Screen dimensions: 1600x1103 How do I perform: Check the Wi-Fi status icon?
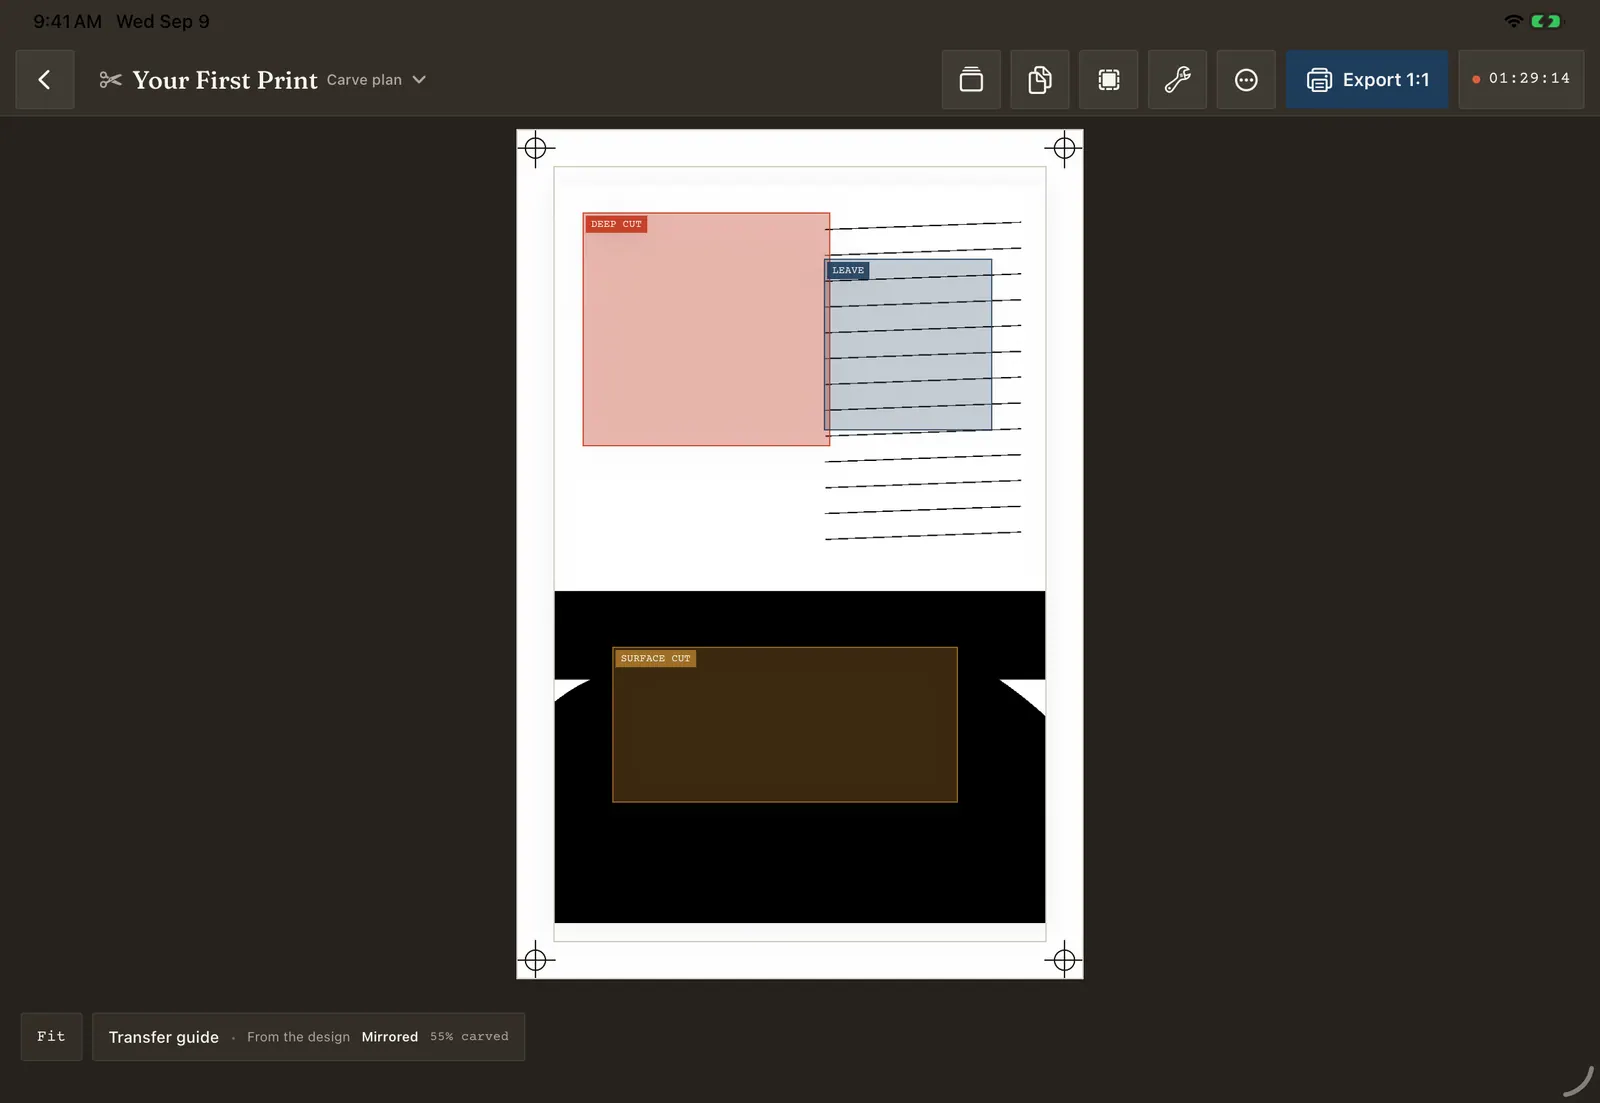[x=1514, y=21]
